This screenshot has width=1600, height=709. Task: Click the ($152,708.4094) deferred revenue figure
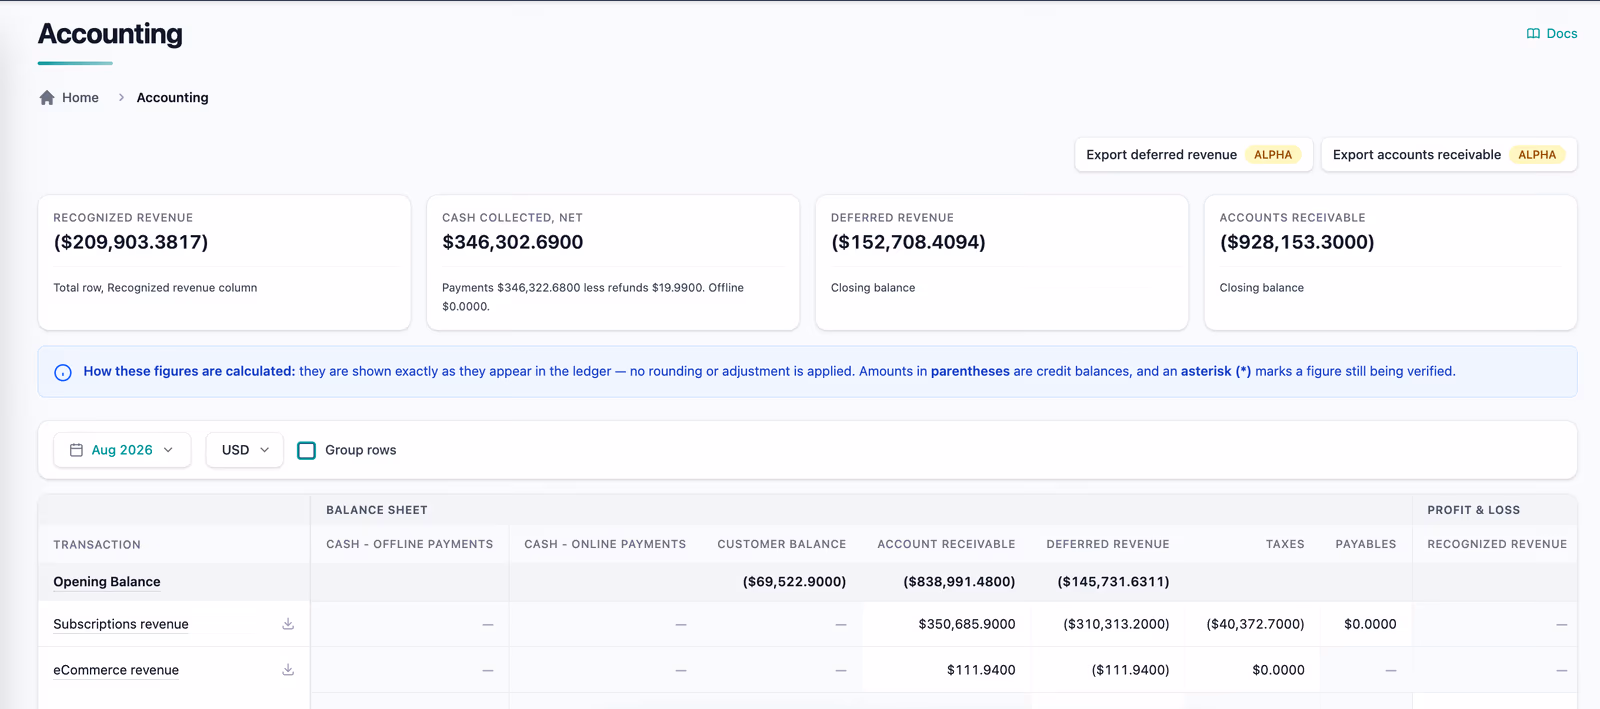click(908, 242)
